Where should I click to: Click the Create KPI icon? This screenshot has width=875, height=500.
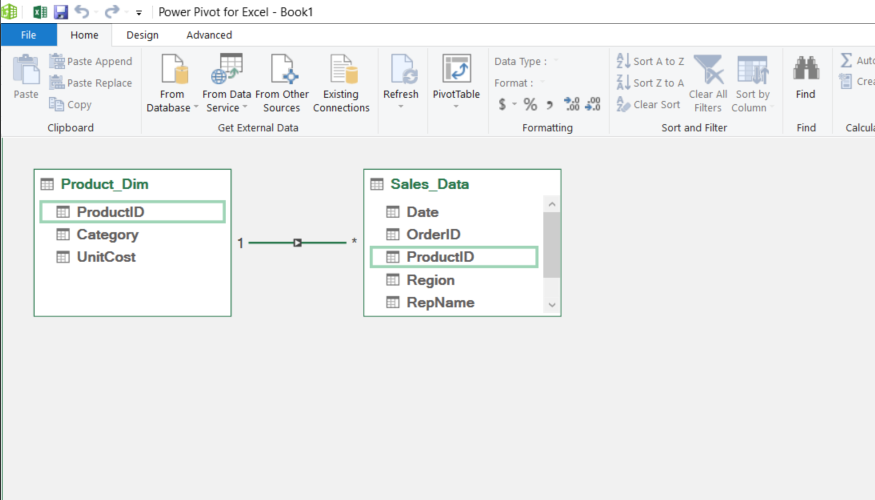(846, 82)
